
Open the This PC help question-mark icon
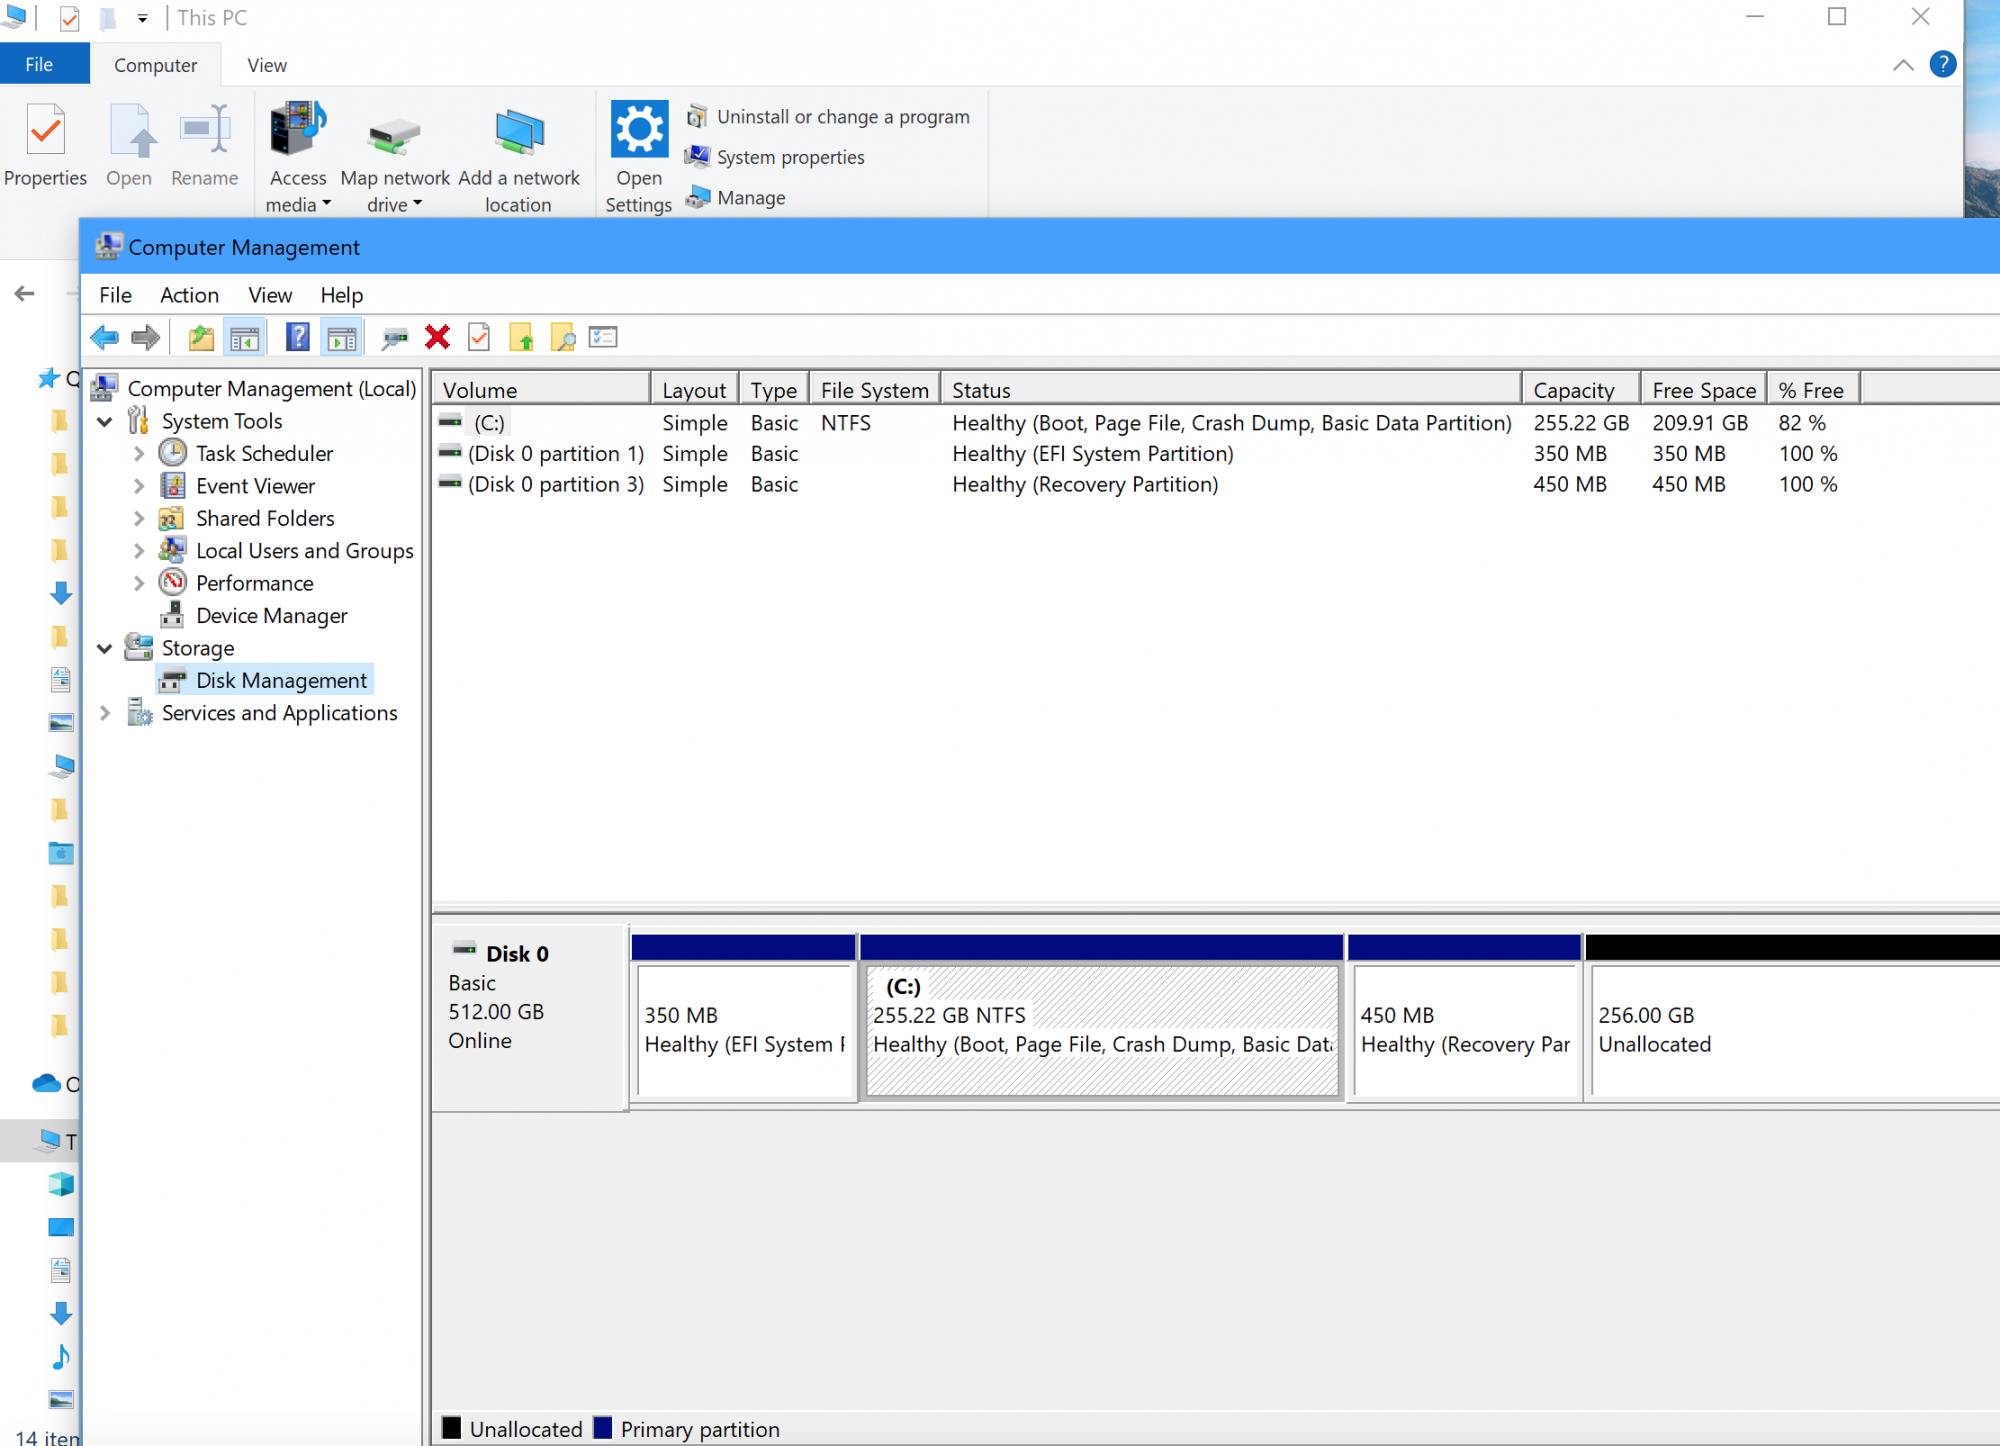coord(1942,65)
